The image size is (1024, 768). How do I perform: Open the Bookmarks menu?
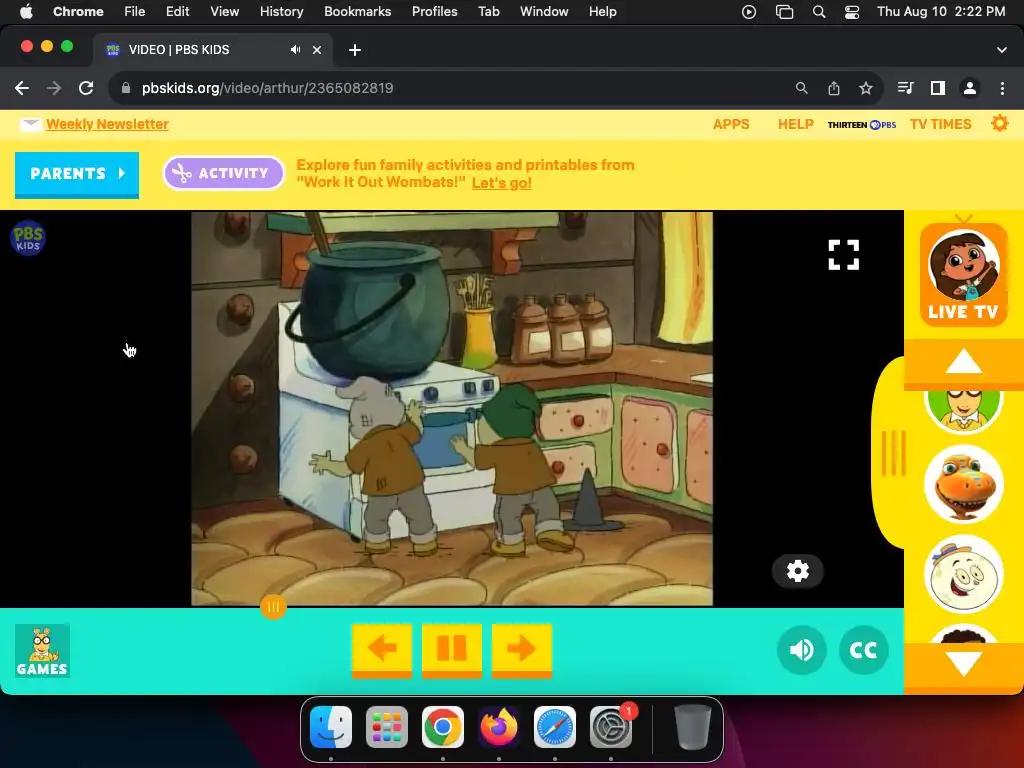357,11
